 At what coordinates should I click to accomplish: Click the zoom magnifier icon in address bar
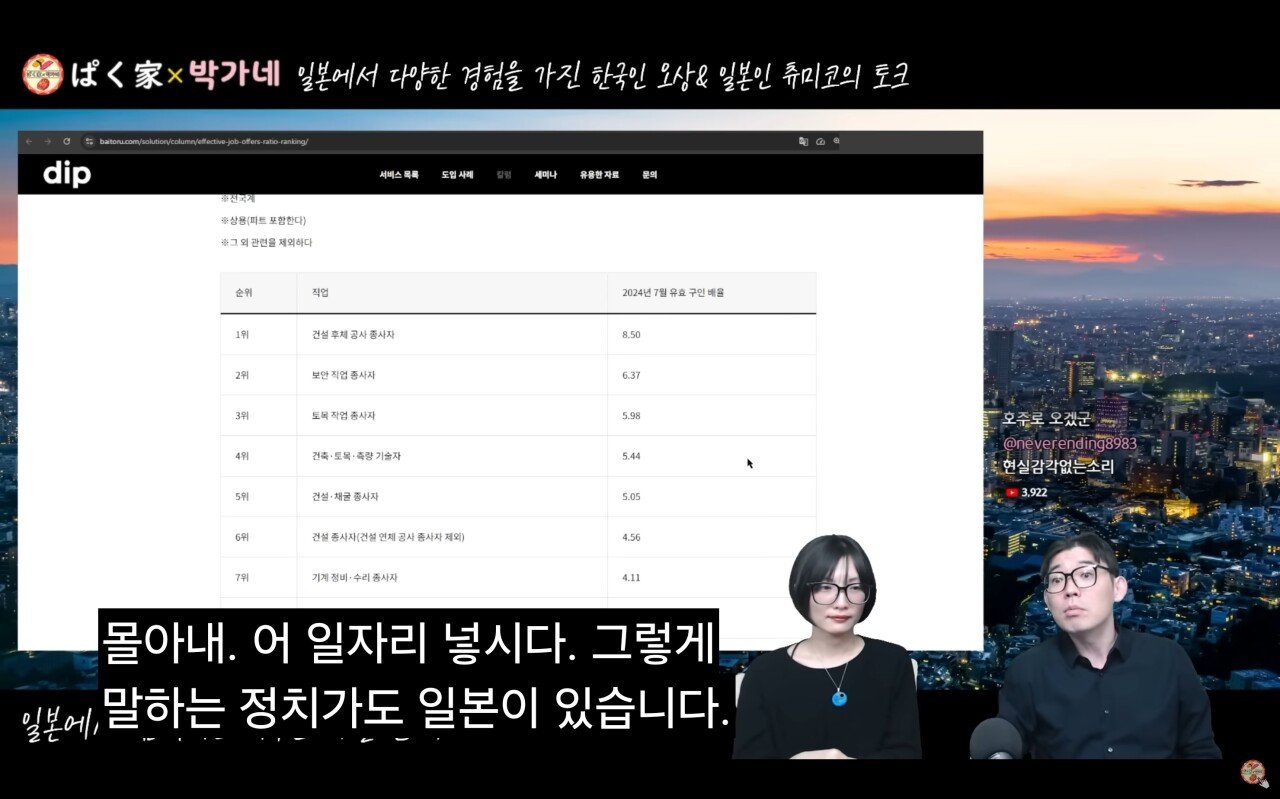tap(837, 141)
